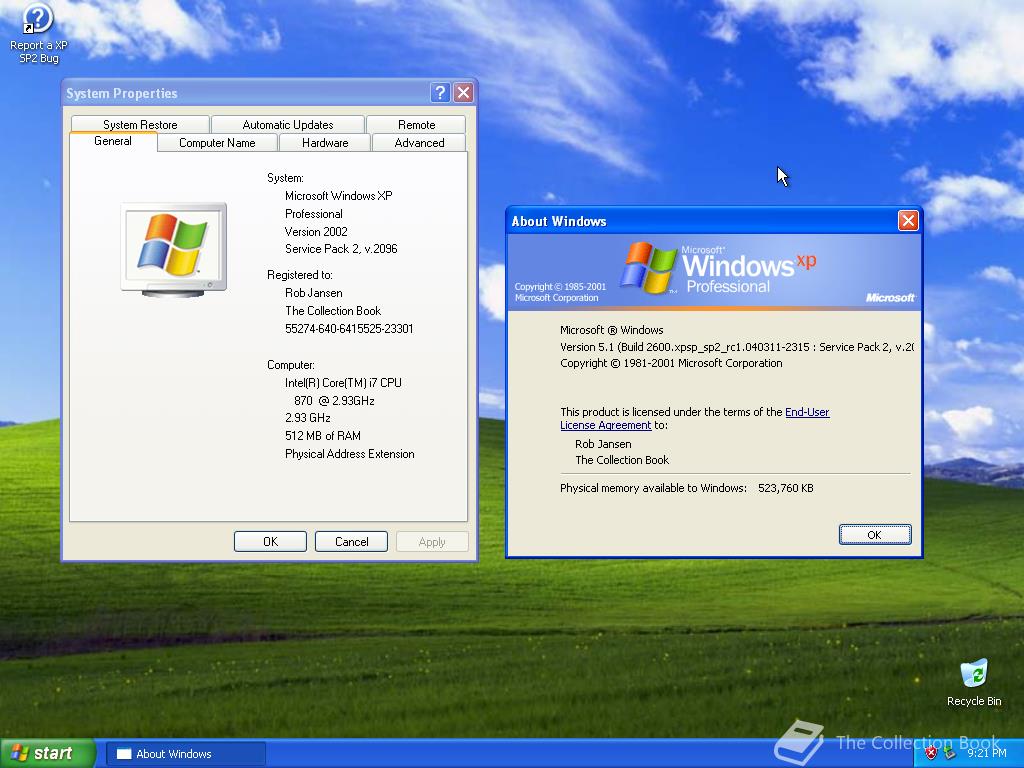Switch to the Computer Name tab

(216, 142)
